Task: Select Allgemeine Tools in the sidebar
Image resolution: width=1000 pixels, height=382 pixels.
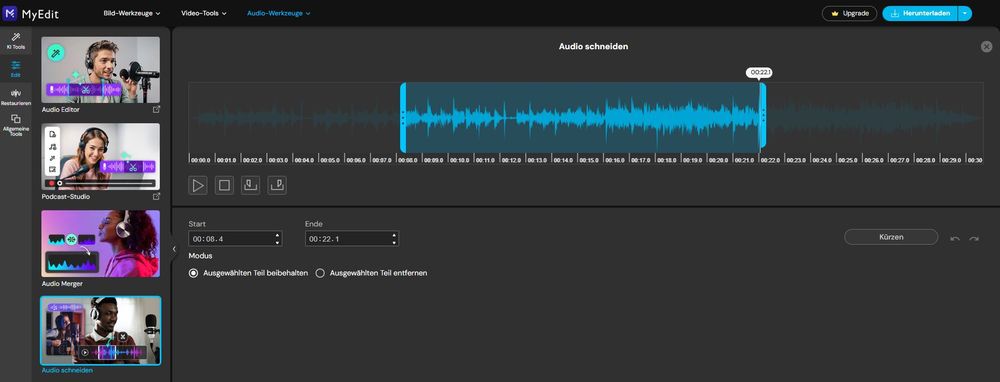Action: pos(16,126)
